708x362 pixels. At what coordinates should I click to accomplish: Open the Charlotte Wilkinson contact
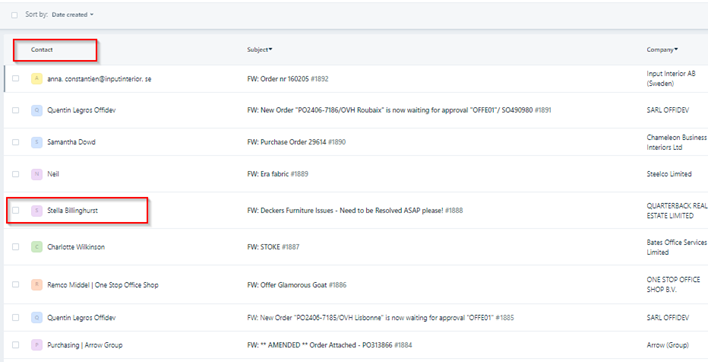click(x=76, y=247)
